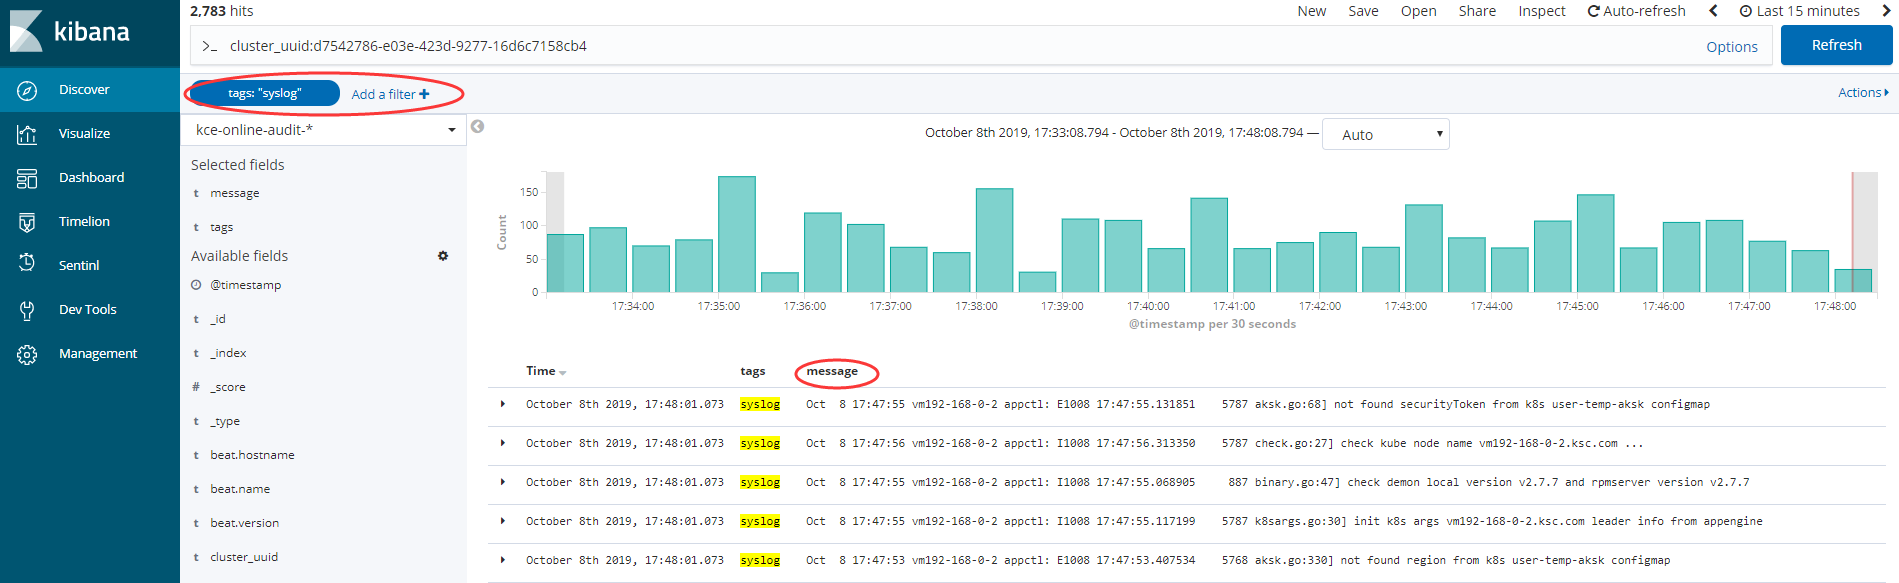Expand the Actions filter menu

click(x=1862, y=92)
